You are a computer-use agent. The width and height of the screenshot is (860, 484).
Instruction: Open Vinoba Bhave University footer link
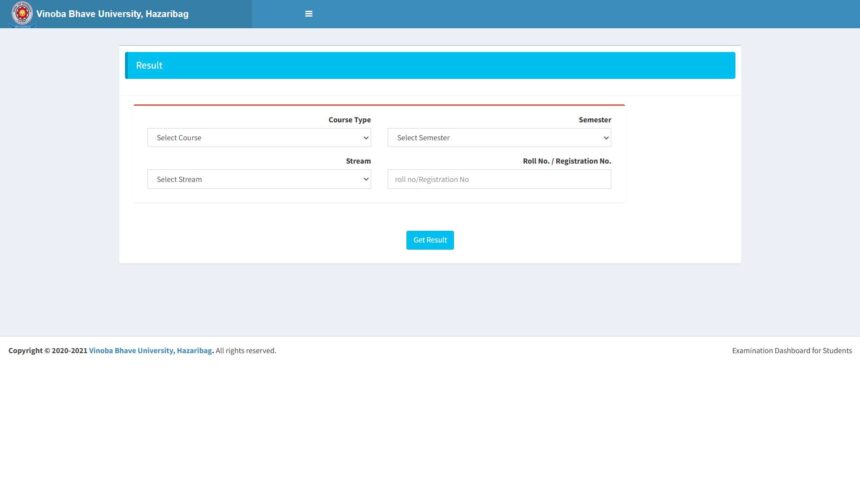click(150, 351)
